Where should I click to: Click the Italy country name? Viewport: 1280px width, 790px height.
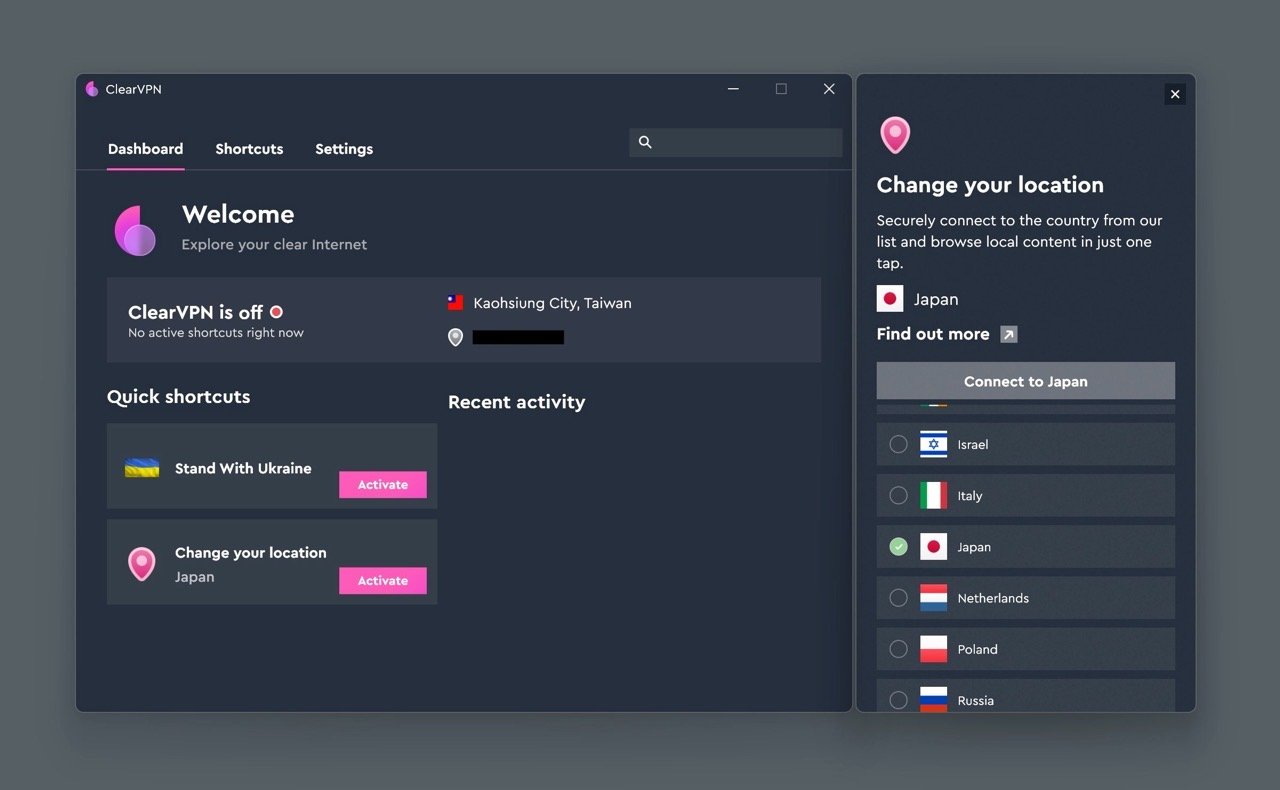970,495
